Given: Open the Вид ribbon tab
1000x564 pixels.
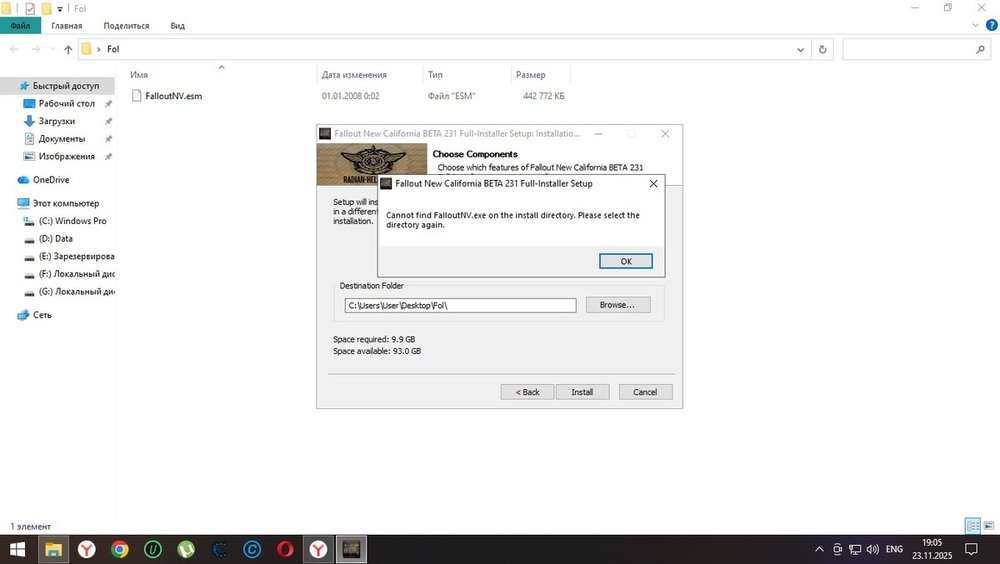Looking at the screenshot, I should (x=177, y=26).
